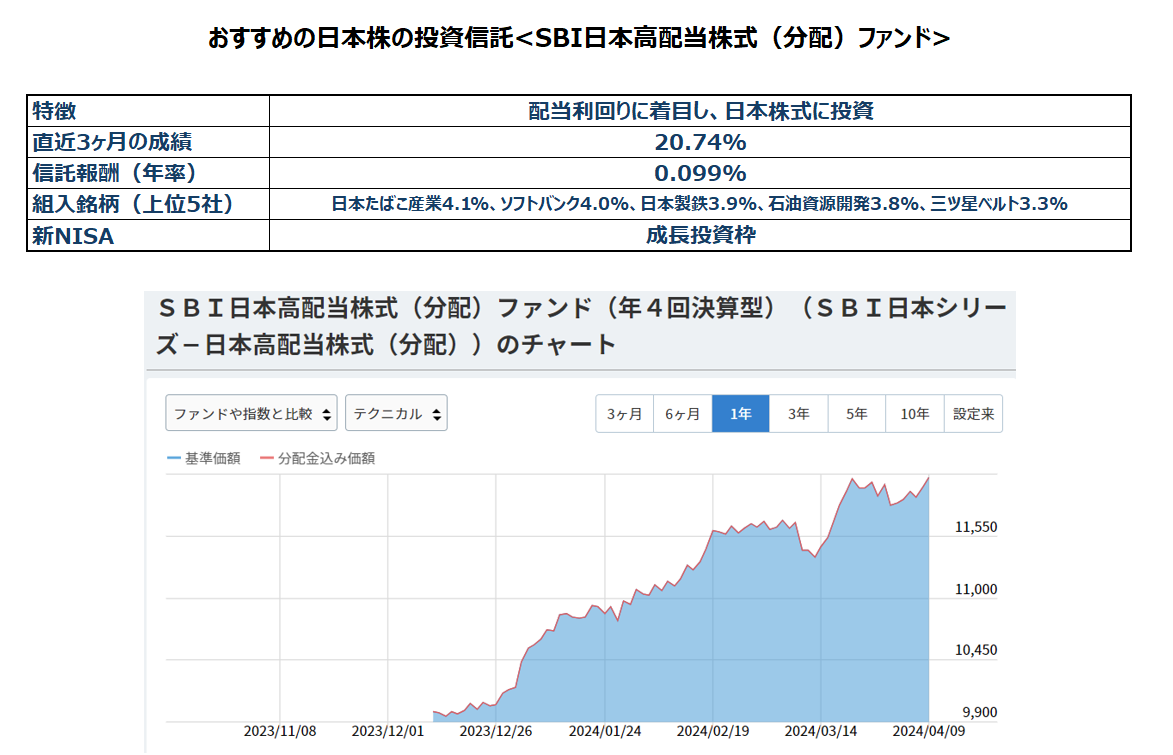Open the テクニカル dropdown

click(396, 413)
